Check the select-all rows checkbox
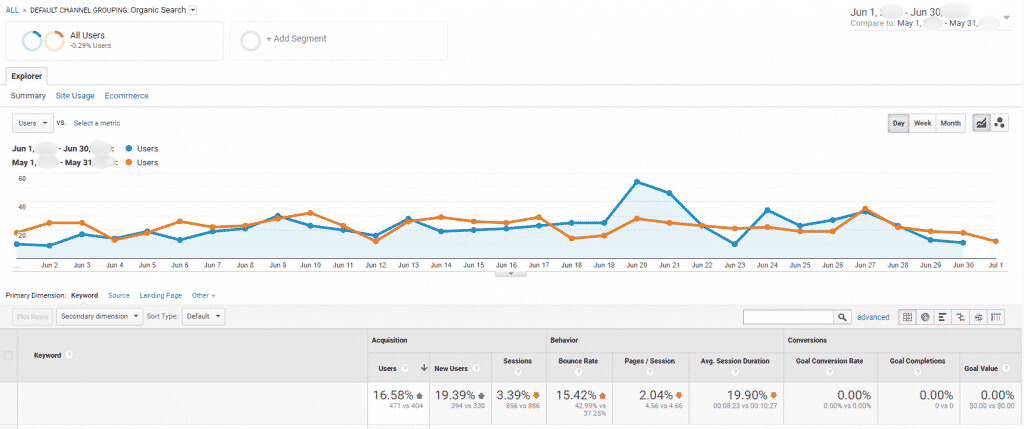This screenshot has width=1024, height=429. click(x=11, y=355)
